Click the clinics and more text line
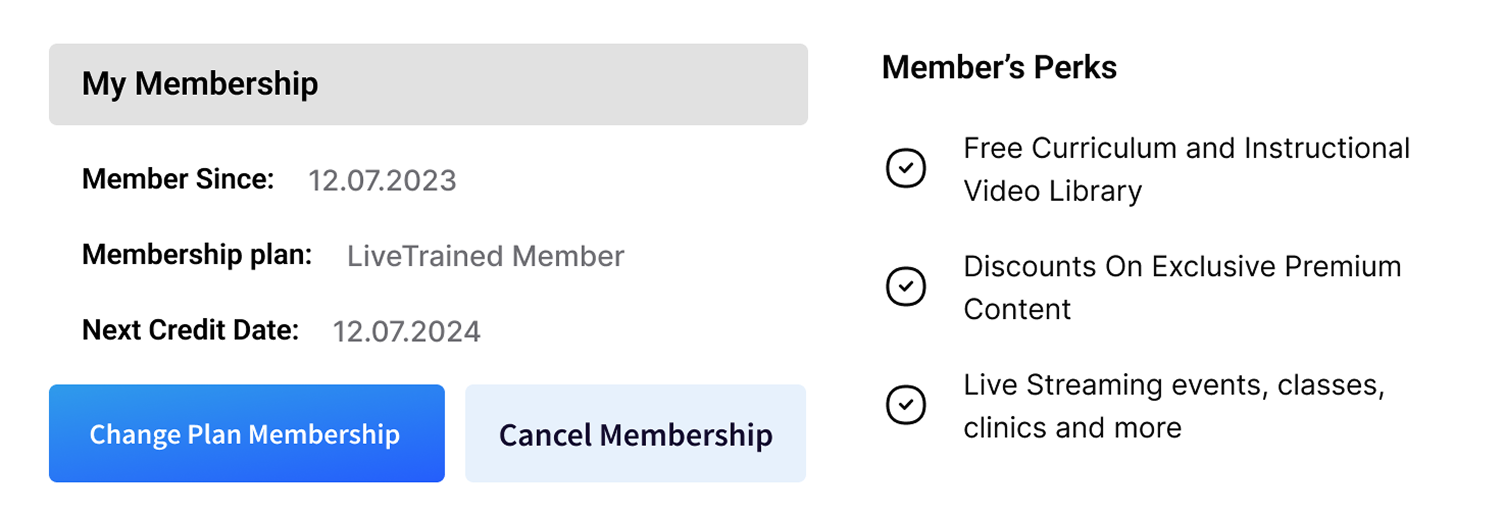The height and width of the screenshot is (526, 1504). [x=1073, y=428]
